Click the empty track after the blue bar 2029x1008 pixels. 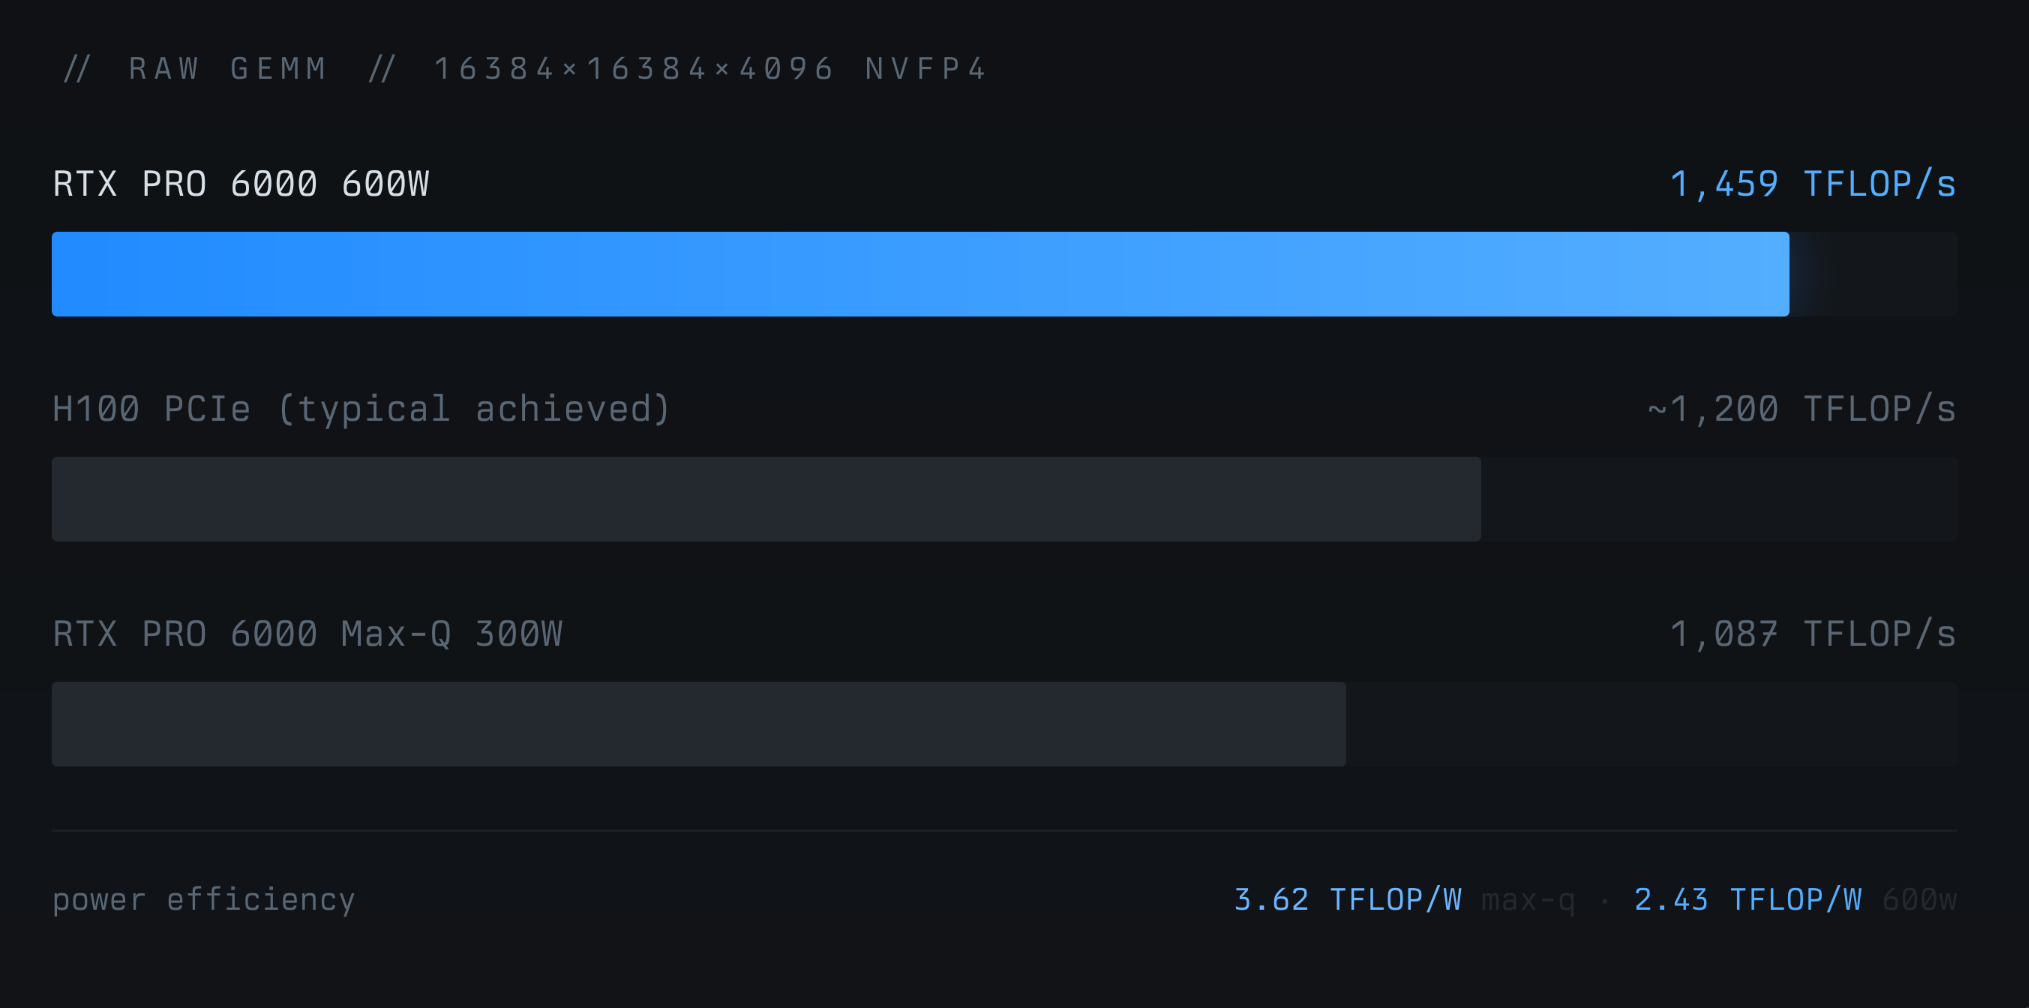[1872, 274]
